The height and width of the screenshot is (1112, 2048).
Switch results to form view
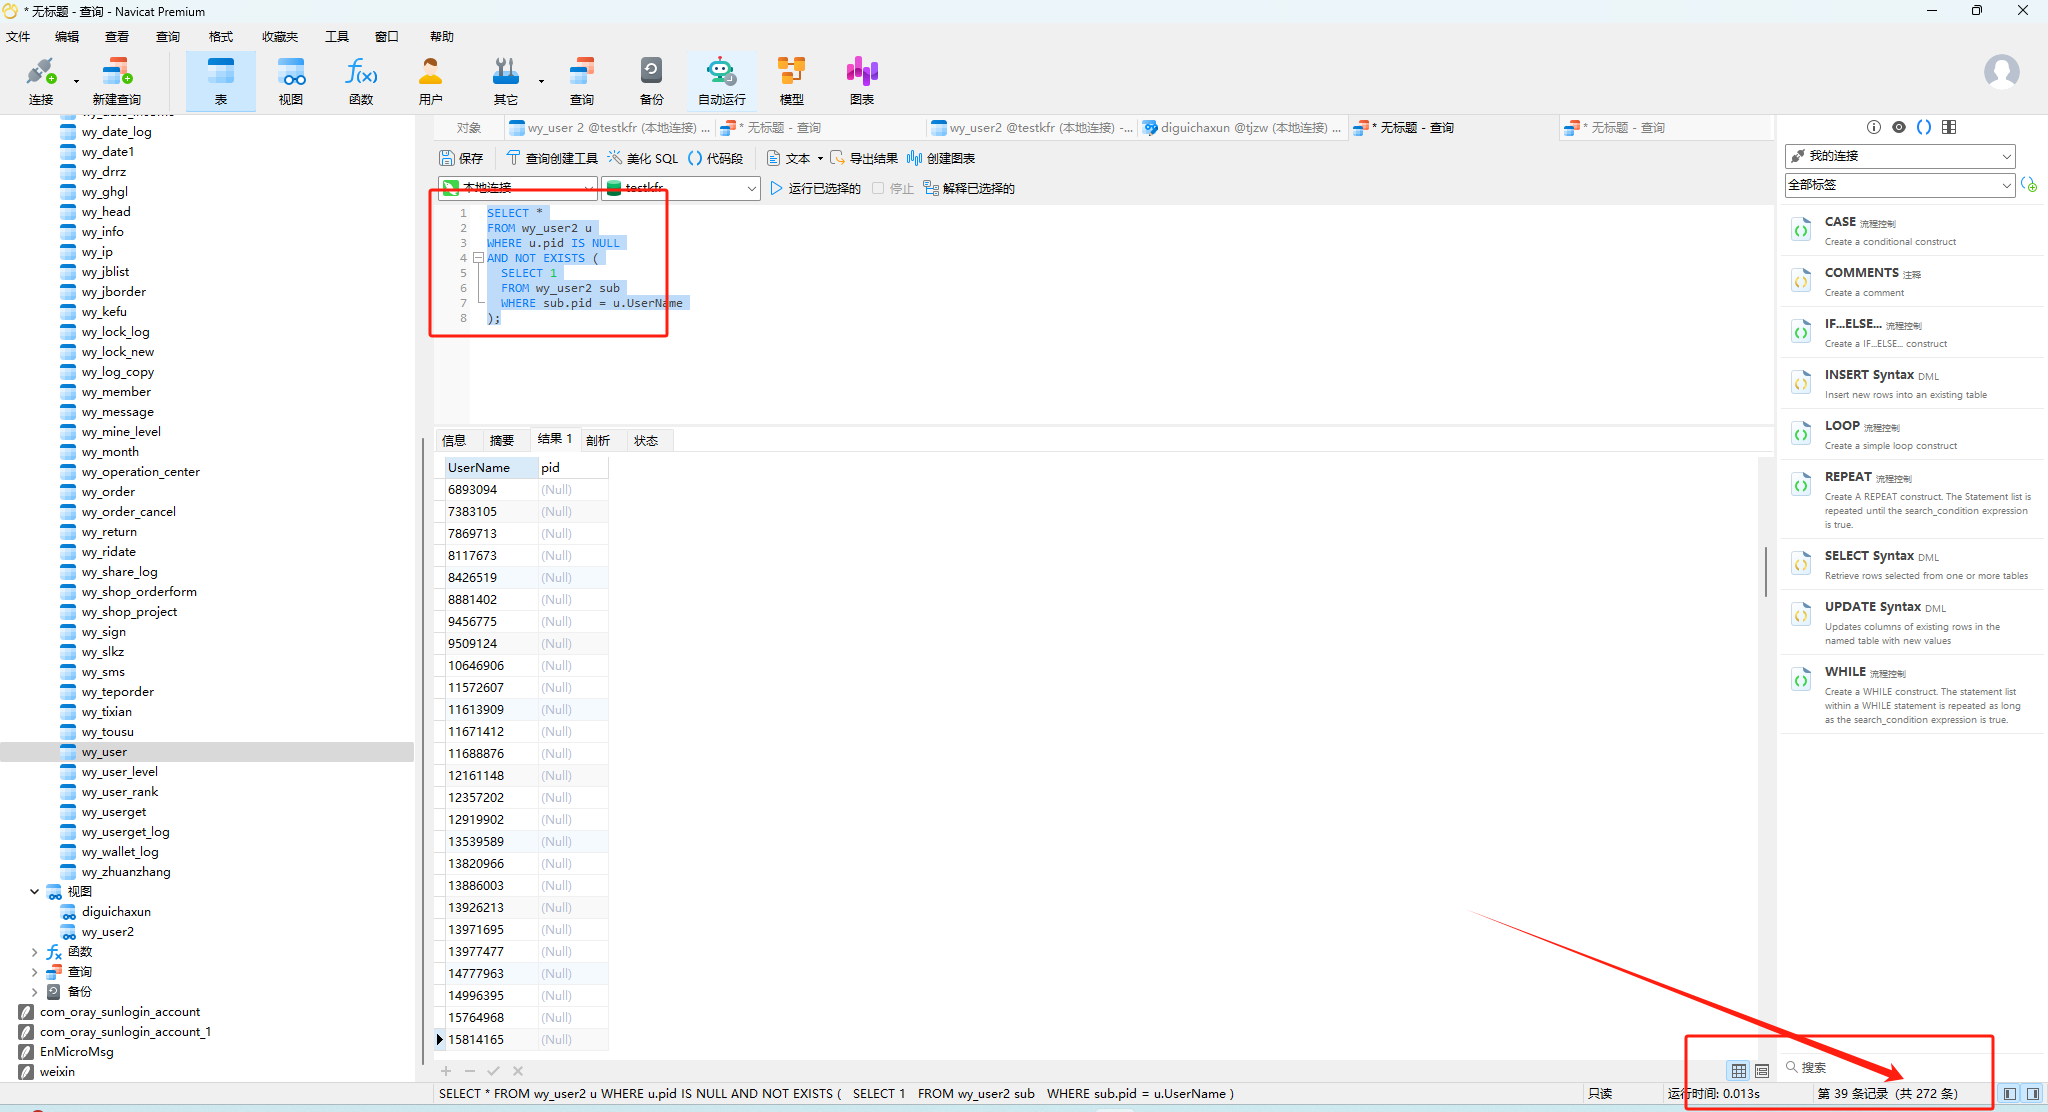[x=1762, y=1070]
